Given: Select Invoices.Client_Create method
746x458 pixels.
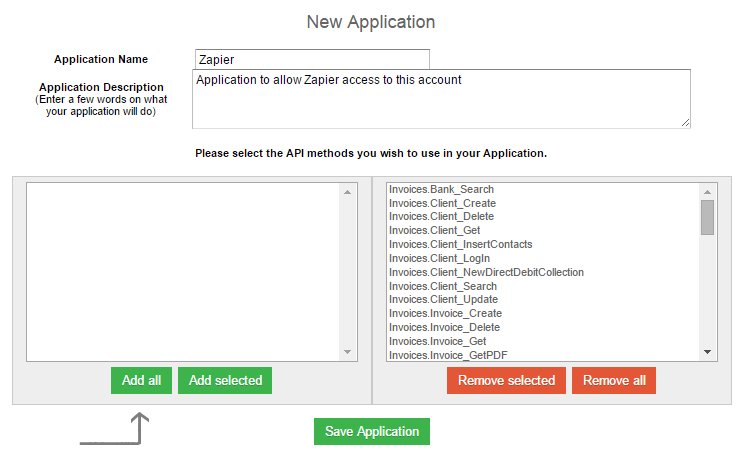Looking at the screenshot, I should 442,203.
